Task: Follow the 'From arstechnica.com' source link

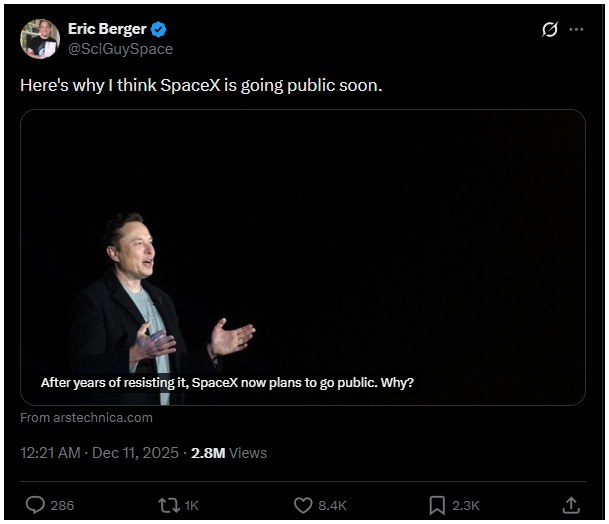Action: pyautogui.click(x=86, y=417)
